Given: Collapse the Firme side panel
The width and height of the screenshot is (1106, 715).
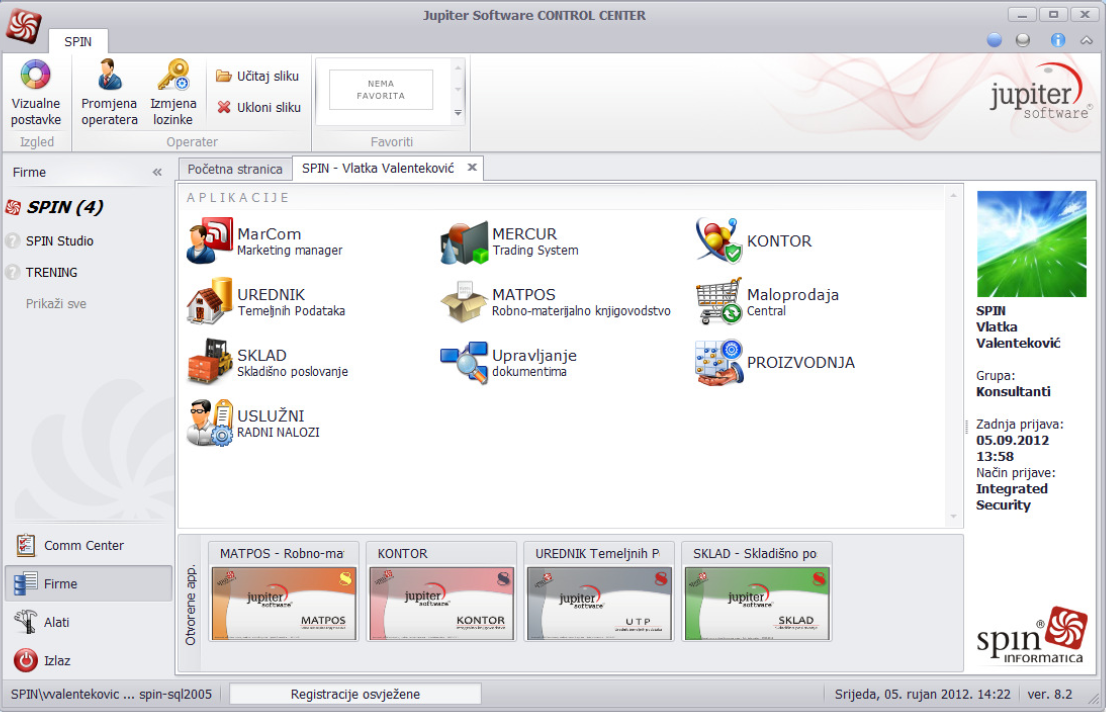Looking at the screenshot, I should pos(157,172).
